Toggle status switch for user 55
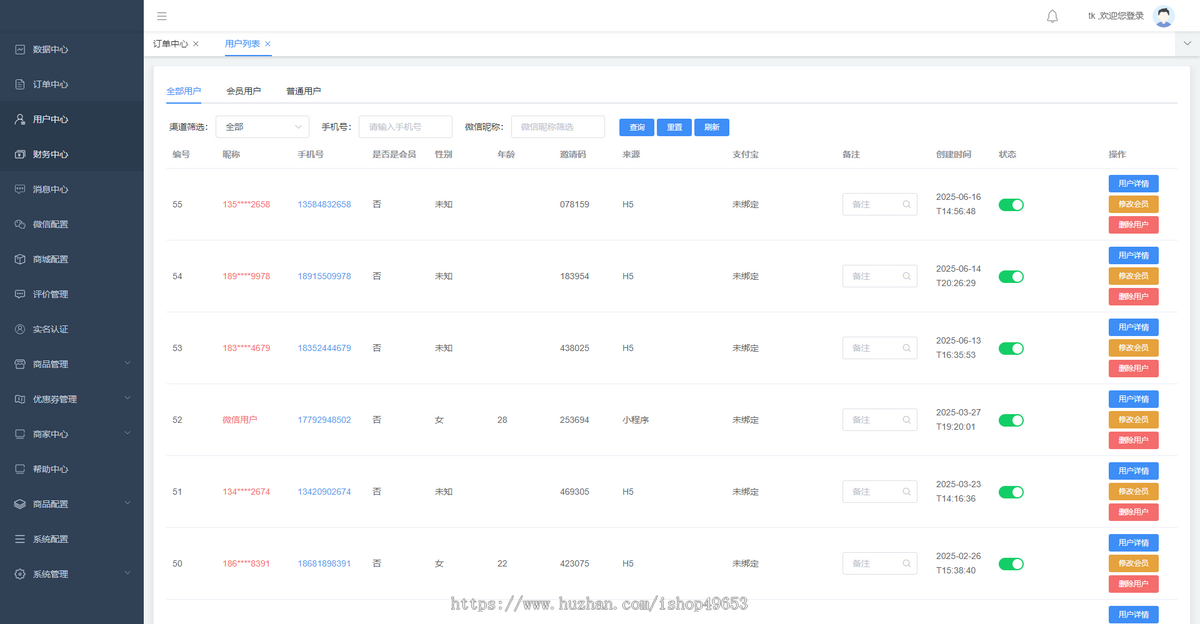Image resolution: width=1200 pixels, height=624 pixels. [1011, 204]
